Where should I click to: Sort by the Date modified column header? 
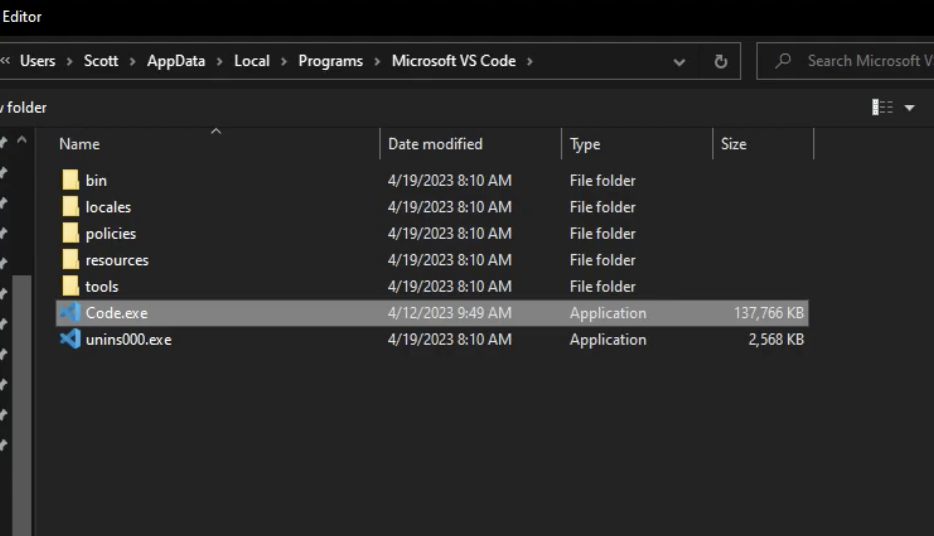click(435, 144)
